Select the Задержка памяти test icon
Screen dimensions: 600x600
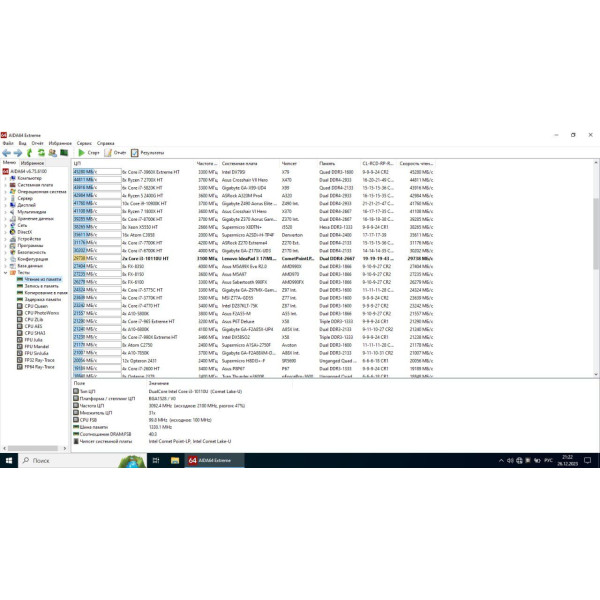click(20, 299)
